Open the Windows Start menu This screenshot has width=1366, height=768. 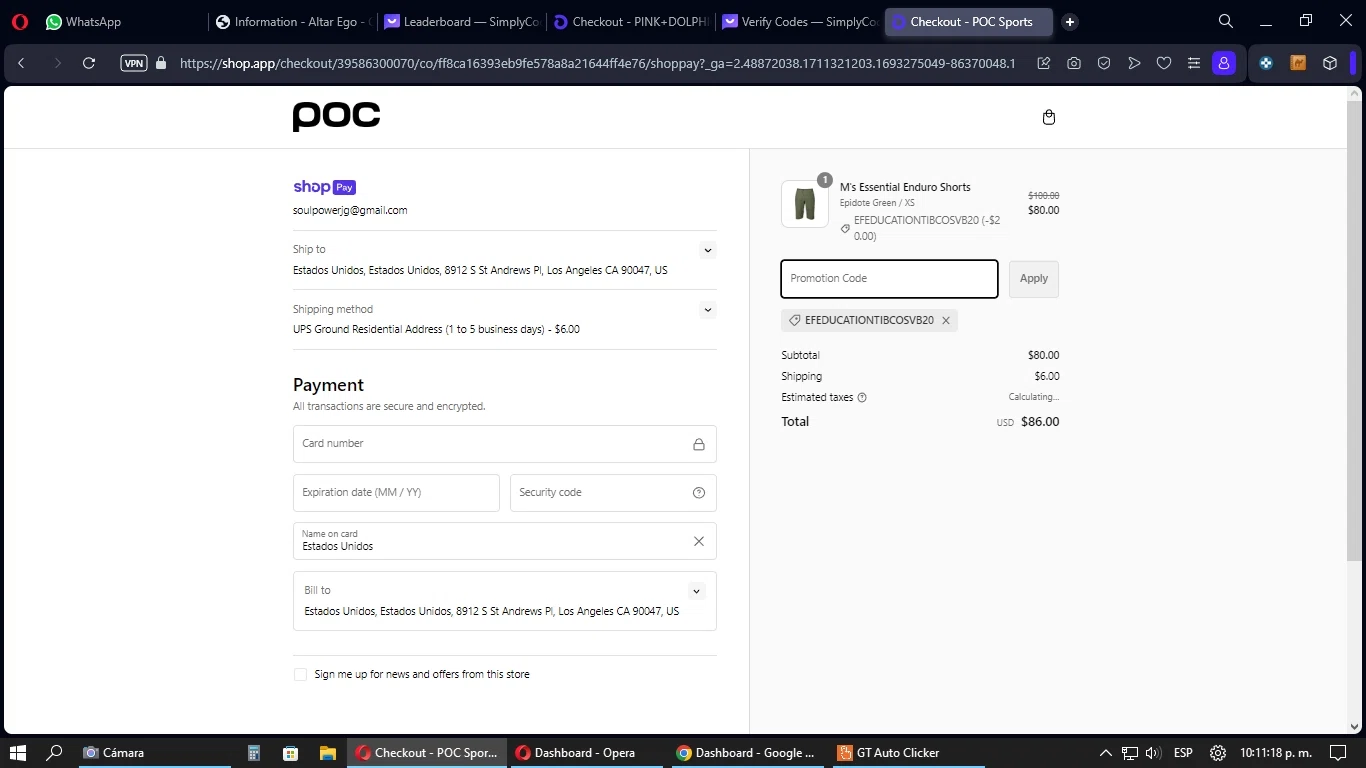(17, 753)
